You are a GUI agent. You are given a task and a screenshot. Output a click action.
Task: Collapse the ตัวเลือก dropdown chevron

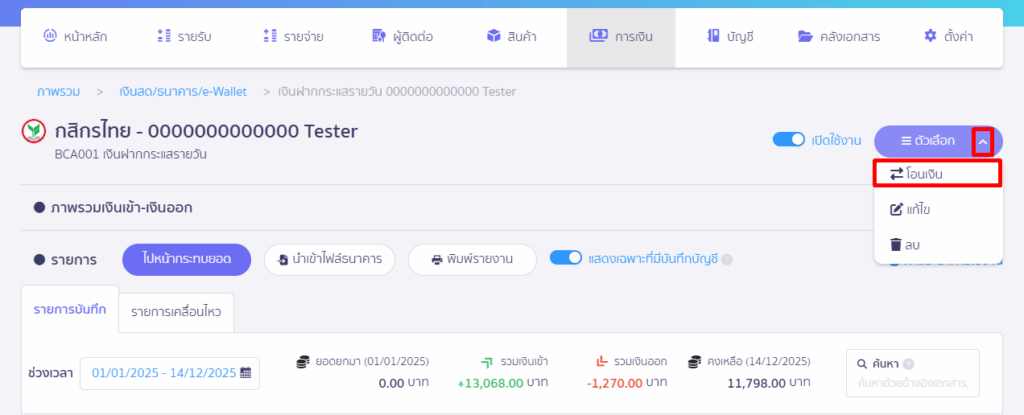[x=983, y=141]
